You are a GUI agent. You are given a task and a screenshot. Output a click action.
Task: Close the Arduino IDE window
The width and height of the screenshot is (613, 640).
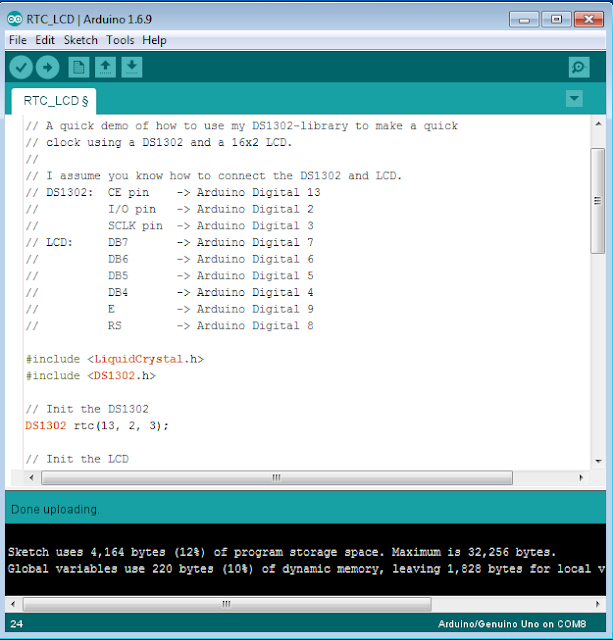[x=589, y=19]
